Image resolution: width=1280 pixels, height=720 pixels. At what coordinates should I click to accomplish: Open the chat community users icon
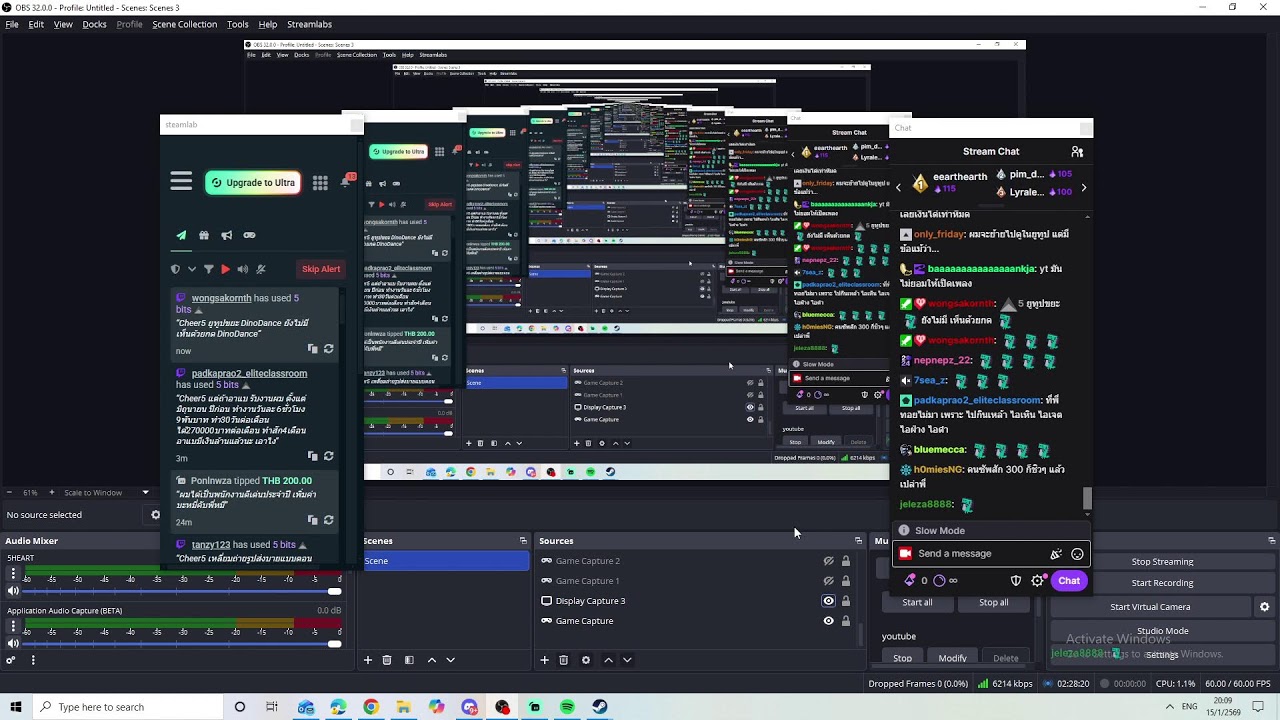point(1077,152)
